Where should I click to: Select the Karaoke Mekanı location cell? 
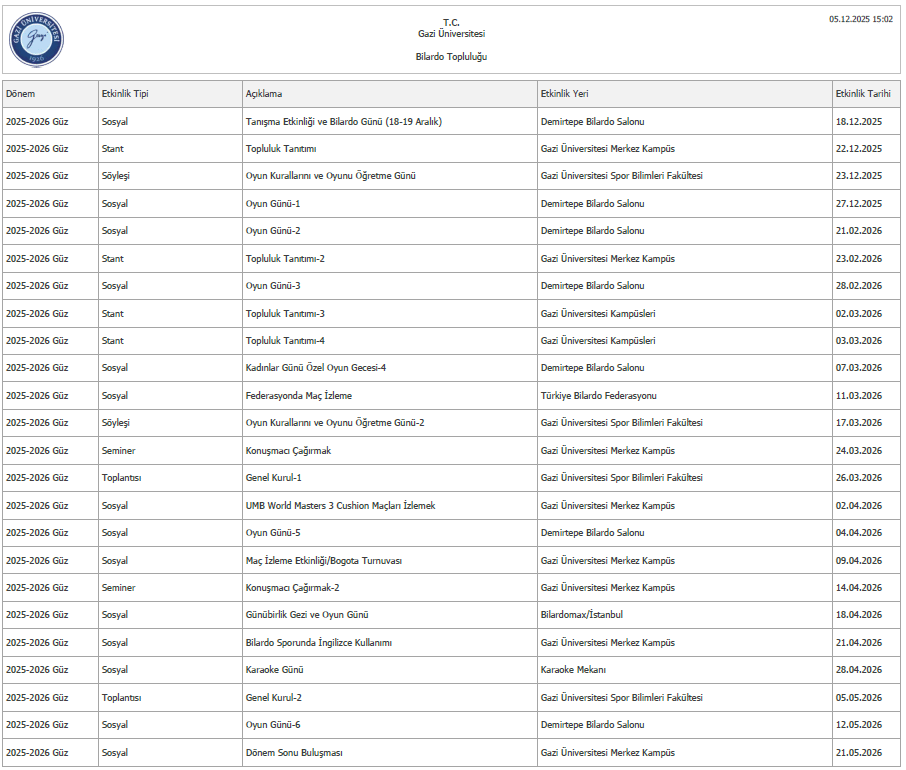573,670
